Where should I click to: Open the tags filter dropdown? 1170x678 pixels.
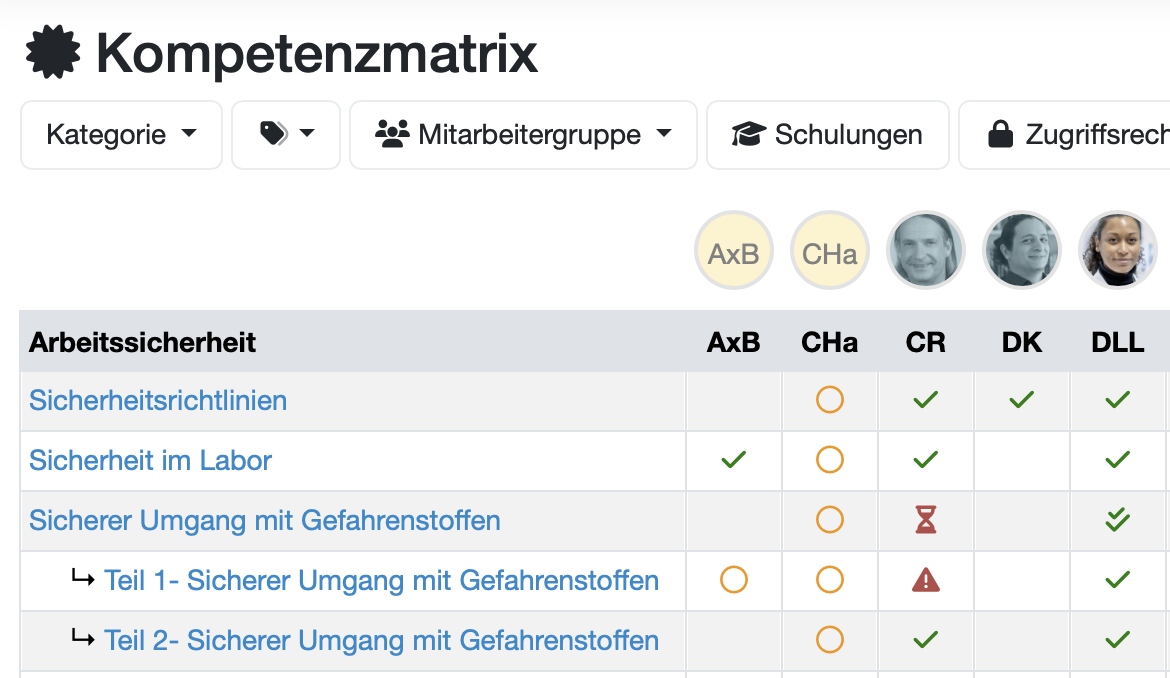coord(286,134)
